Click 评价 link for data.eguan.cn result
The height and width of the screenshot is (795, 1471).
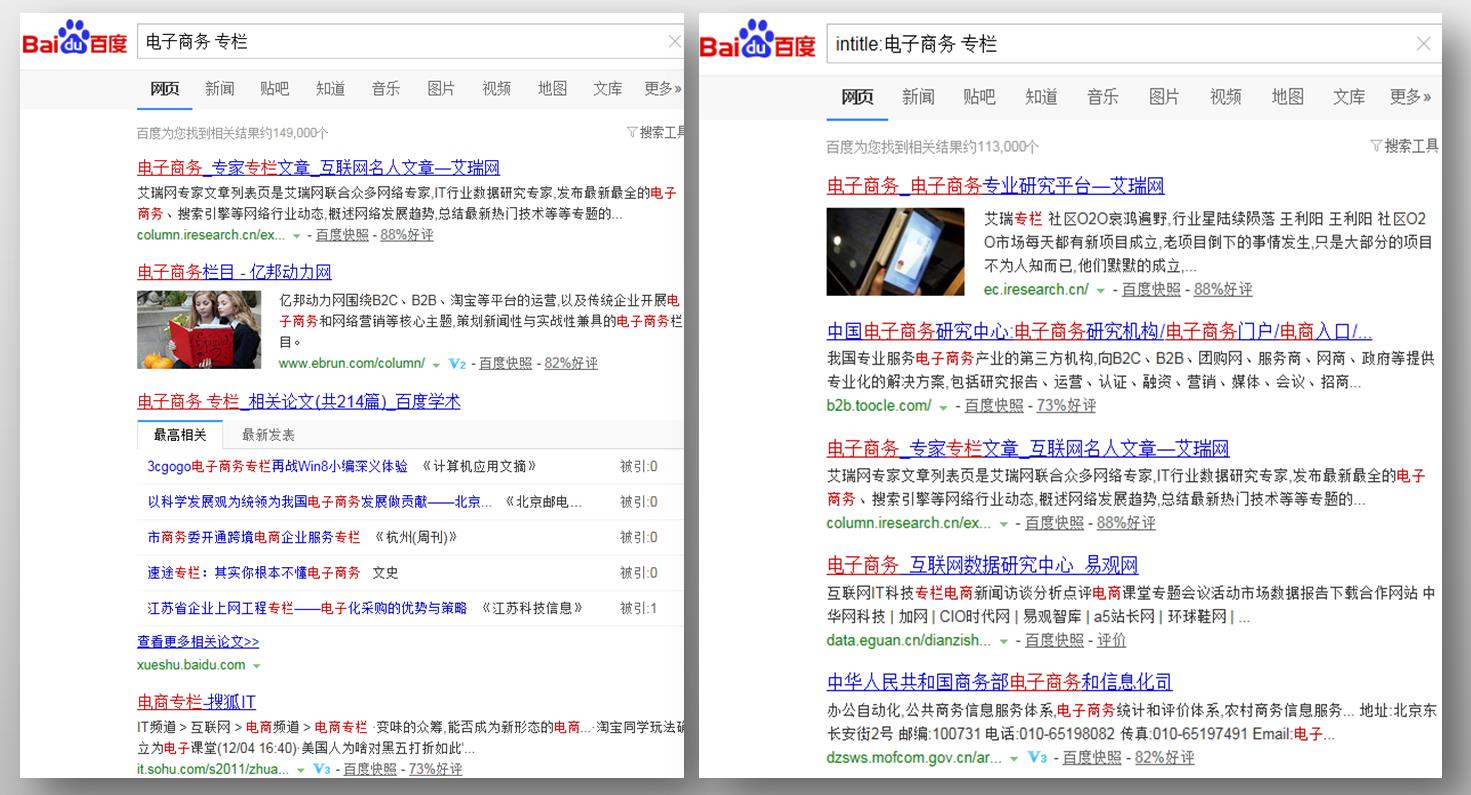click(1111, 641)
